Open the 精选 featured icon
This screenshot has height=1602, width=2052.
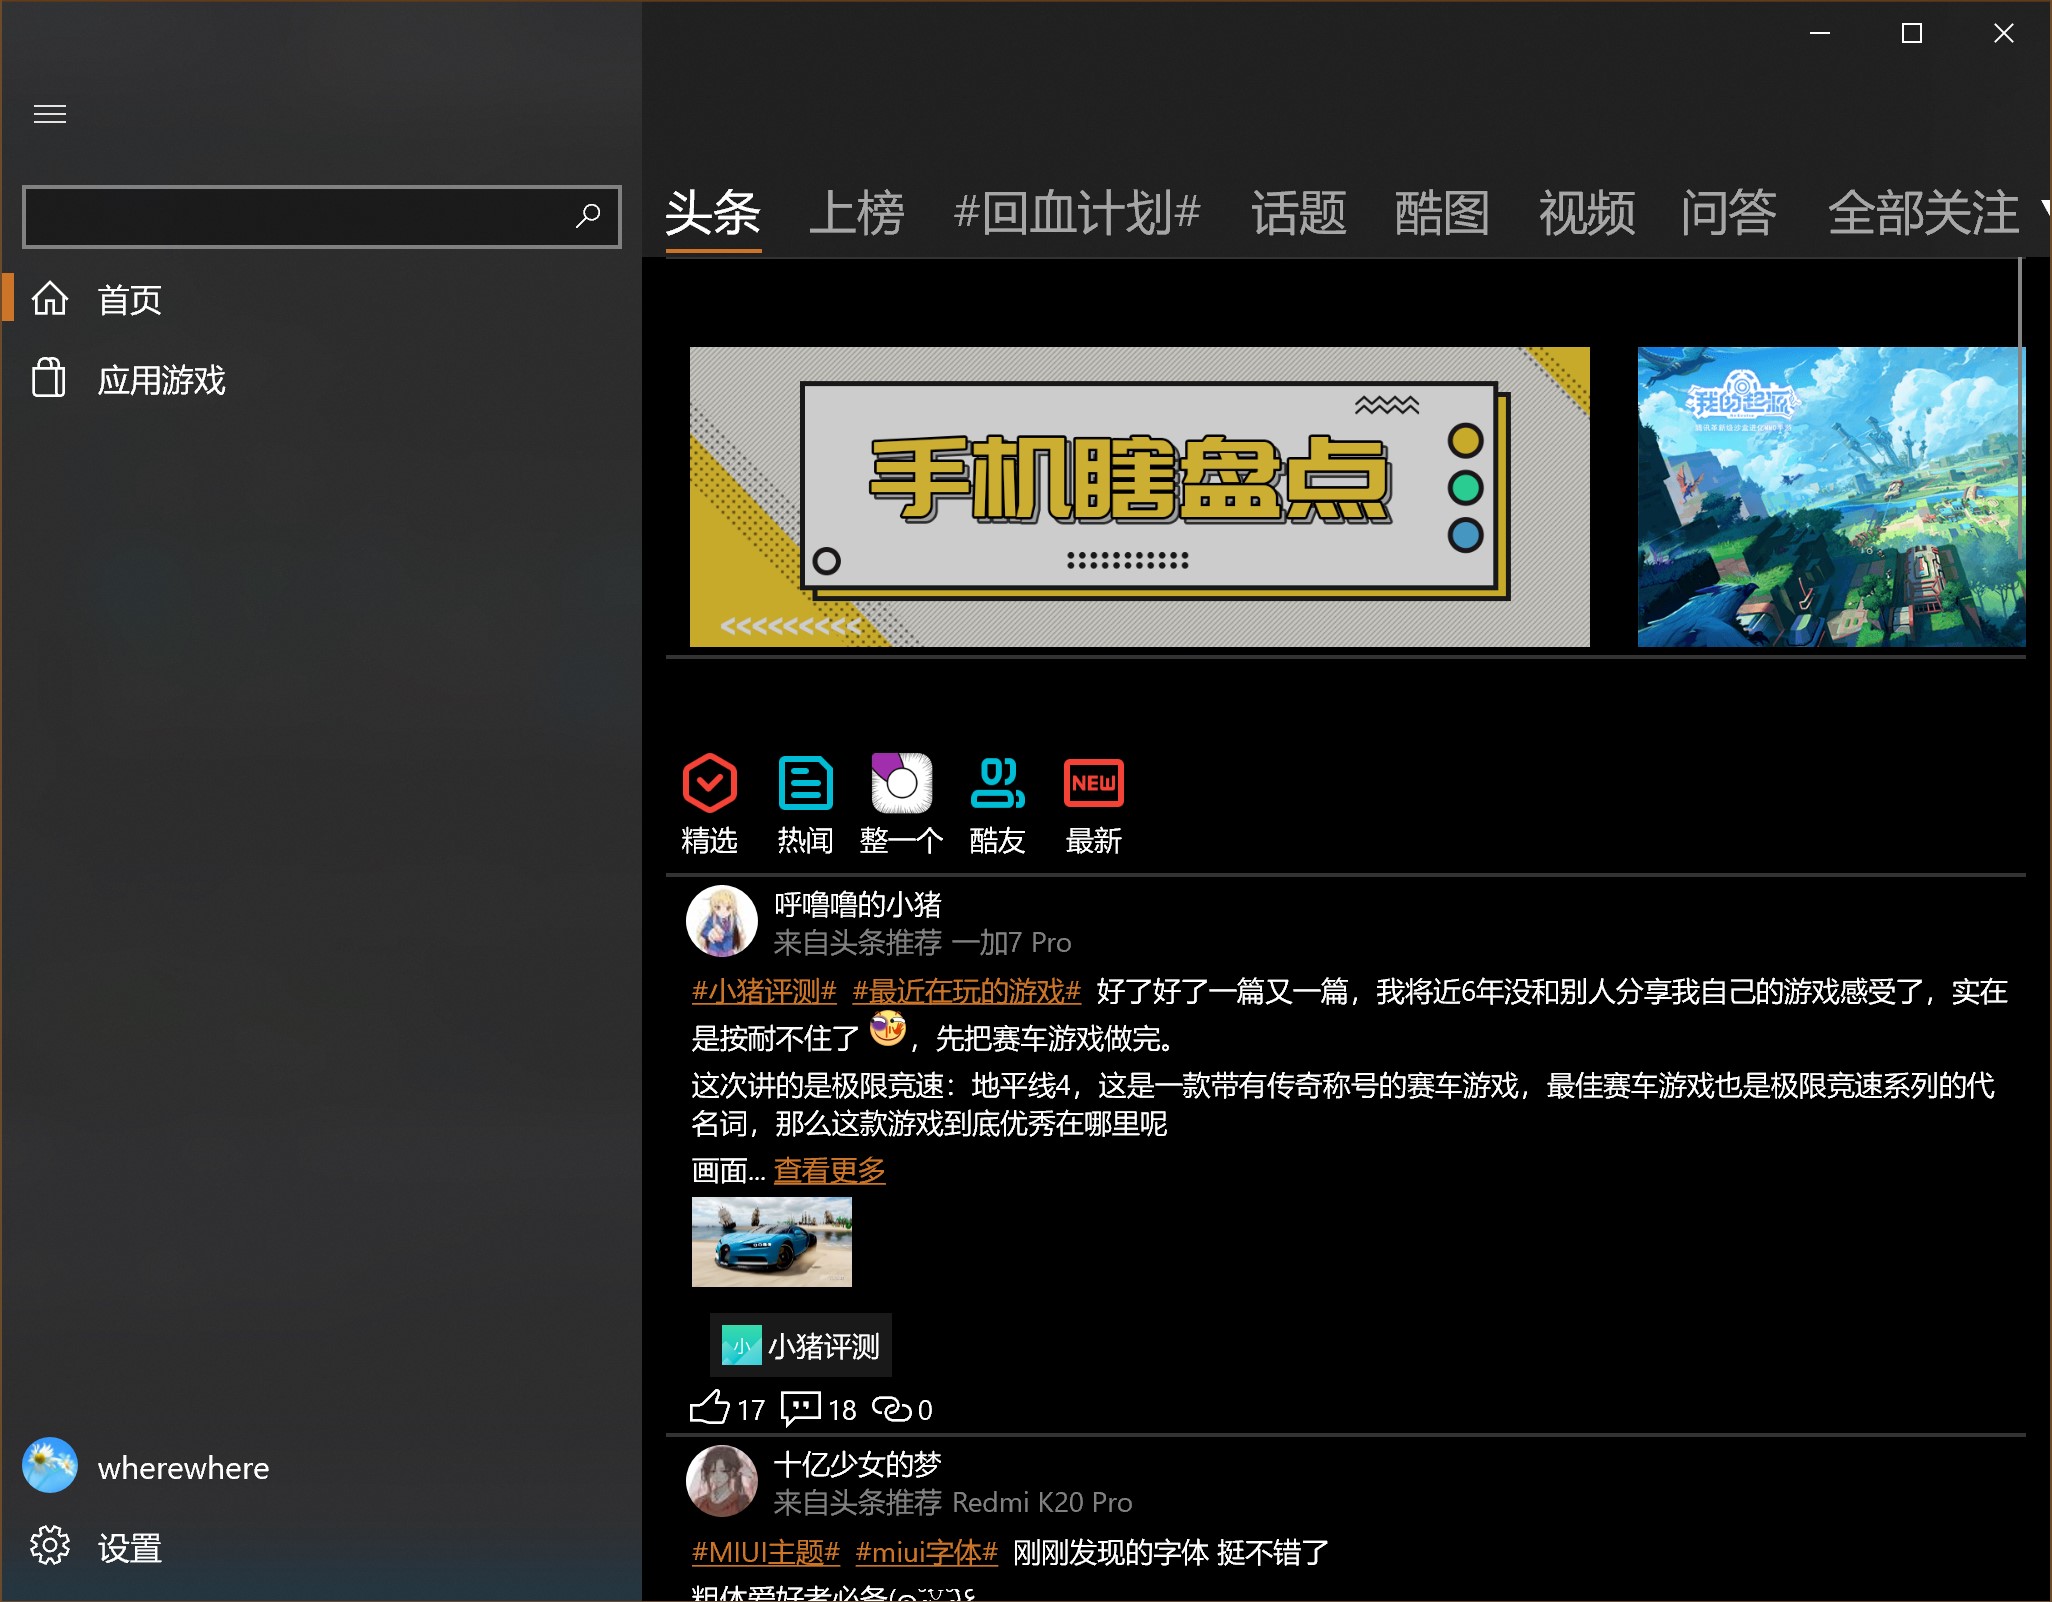pyautogui.click(x=709, y=783)
